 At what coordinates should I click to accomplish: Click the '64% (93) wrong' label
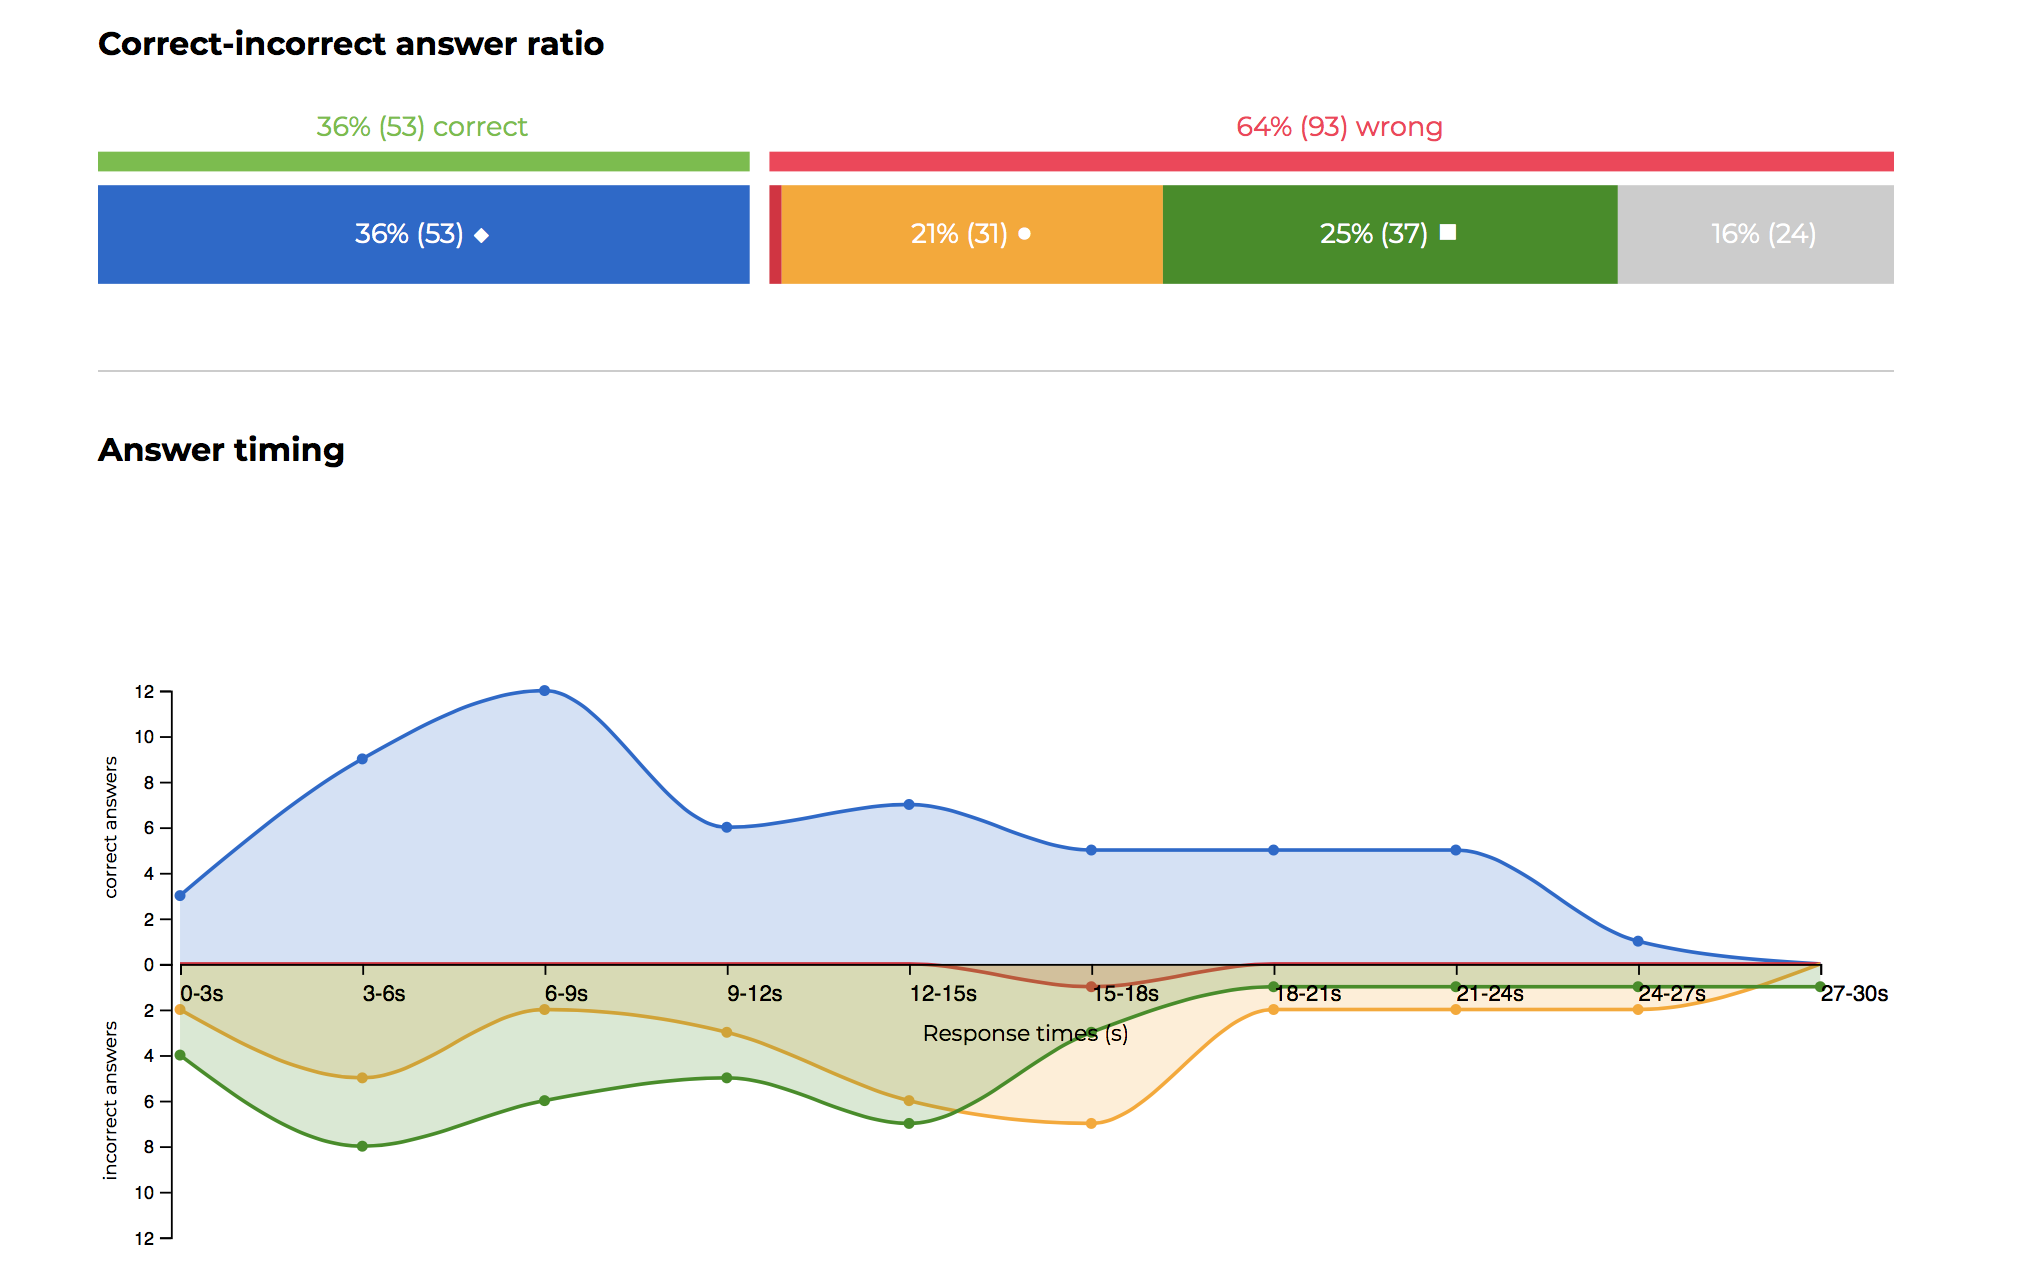(x=1339, y=127)
